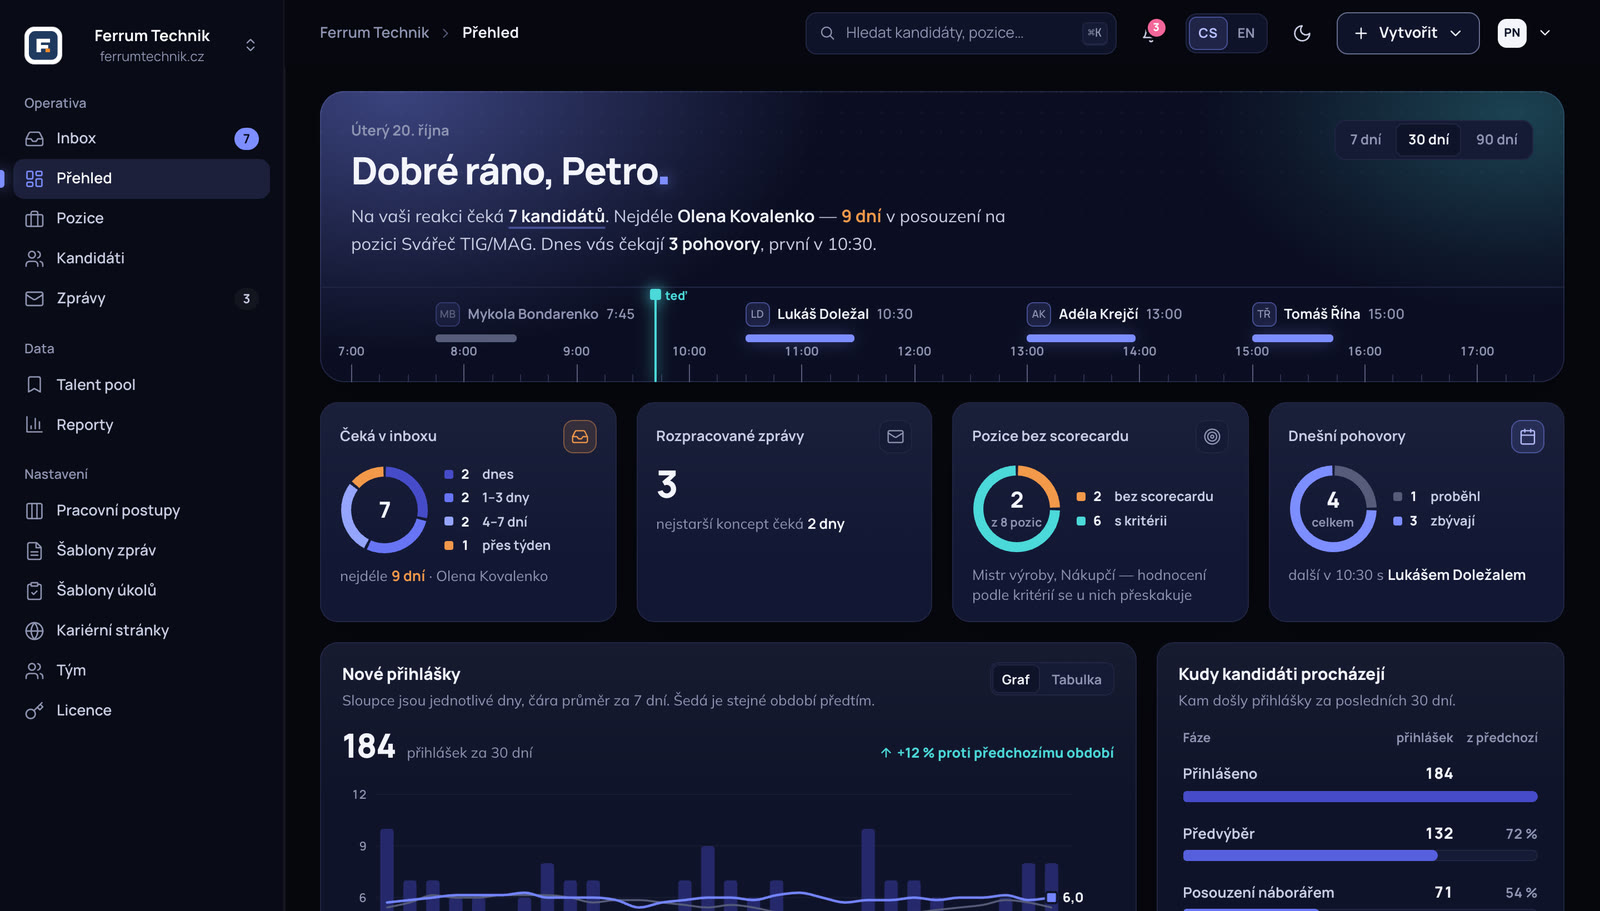Open Talent pool from sidebar

coord(142,385)
